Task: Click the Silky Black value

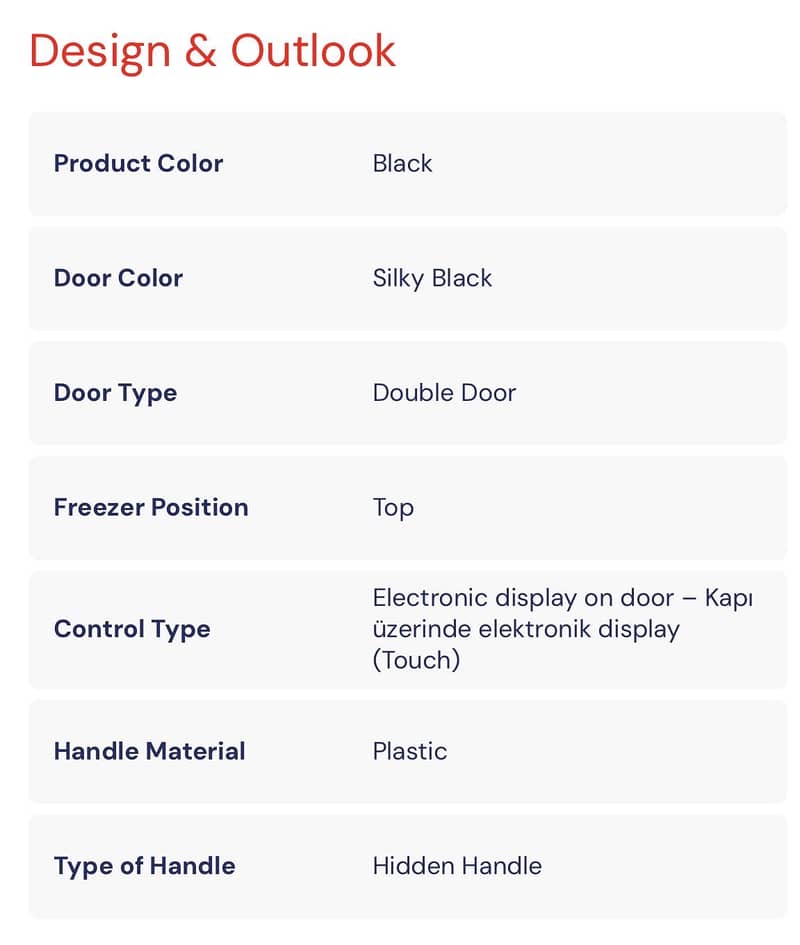Action: [432, 278]
